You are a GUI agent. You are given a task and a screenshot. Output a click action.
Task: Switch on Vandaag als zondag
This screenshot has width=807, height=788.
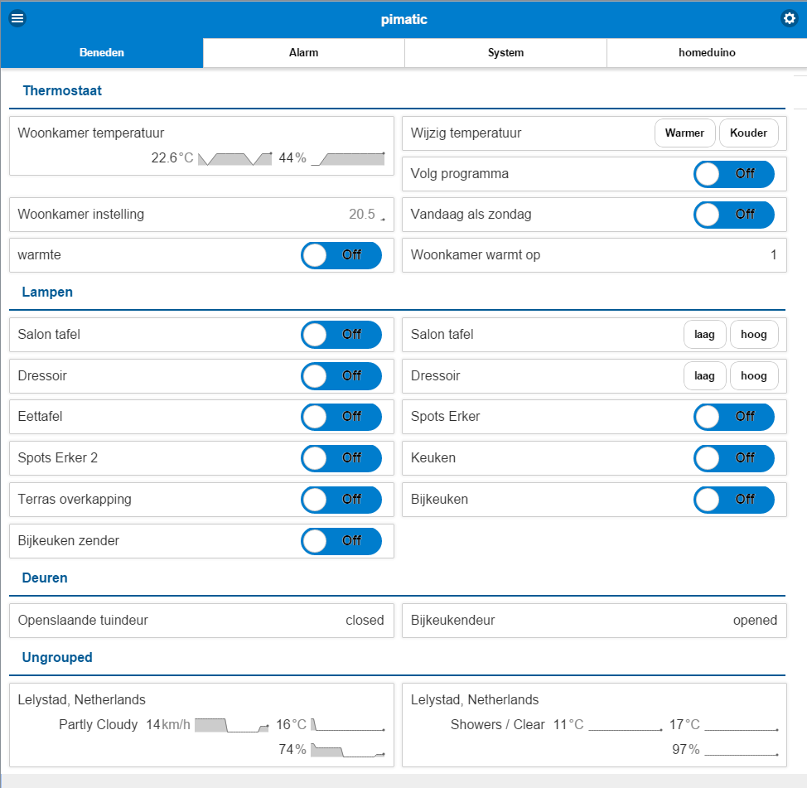click(x=734, y=214)
